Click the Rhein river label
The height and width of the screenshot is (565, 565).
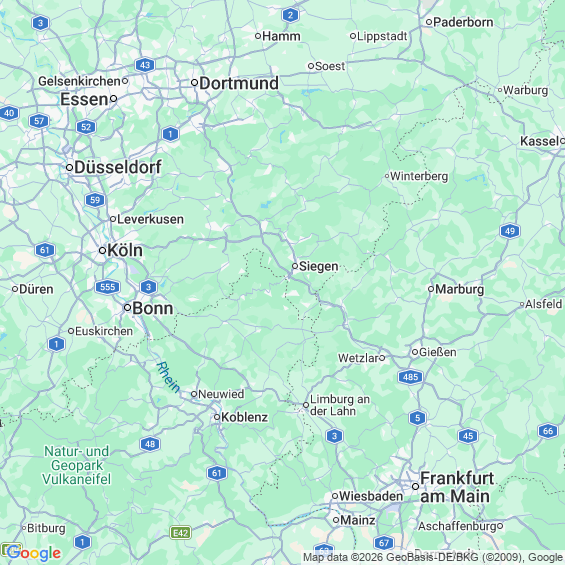pos(168,377)
